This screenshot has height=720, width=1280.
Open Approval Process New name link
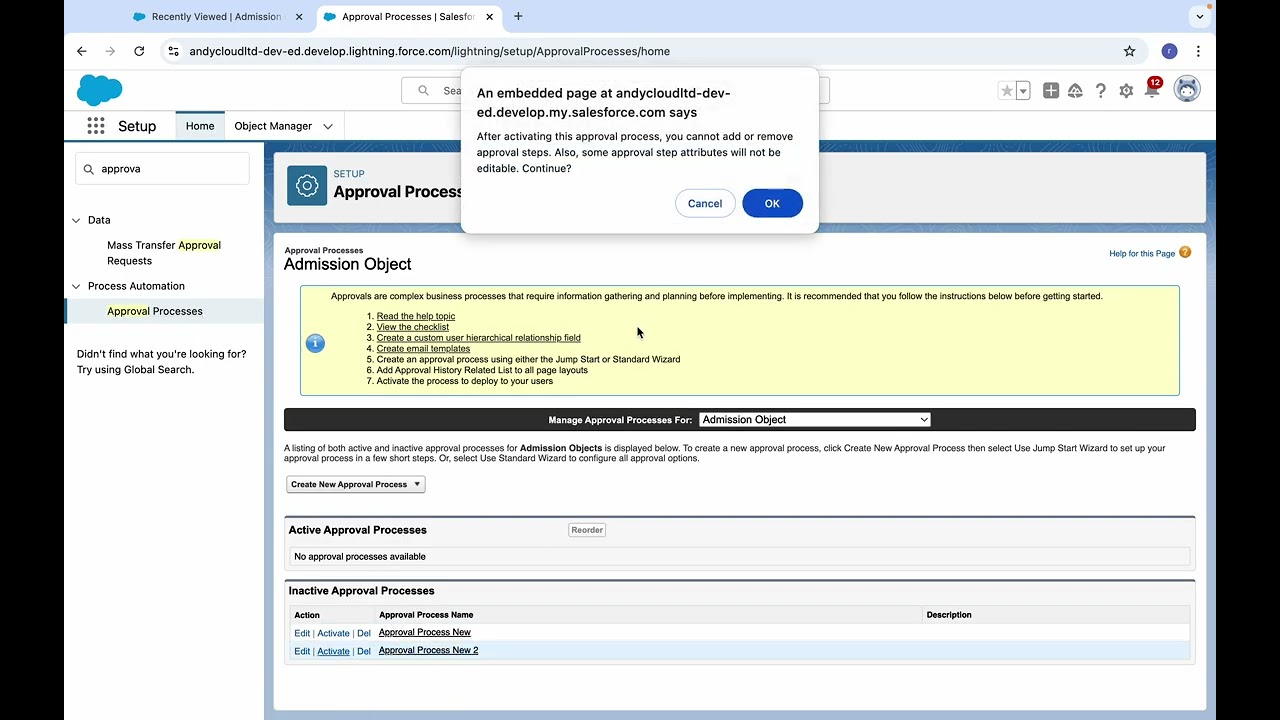coord(425,632)
